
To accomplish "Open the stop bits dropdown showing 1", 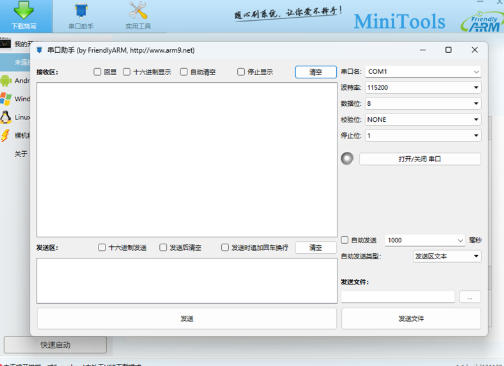I will click(423, 136).
